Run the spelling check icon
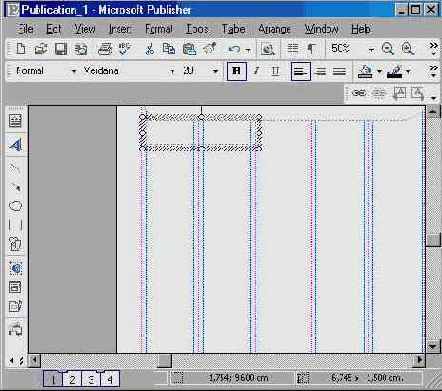 pos(125,49)
